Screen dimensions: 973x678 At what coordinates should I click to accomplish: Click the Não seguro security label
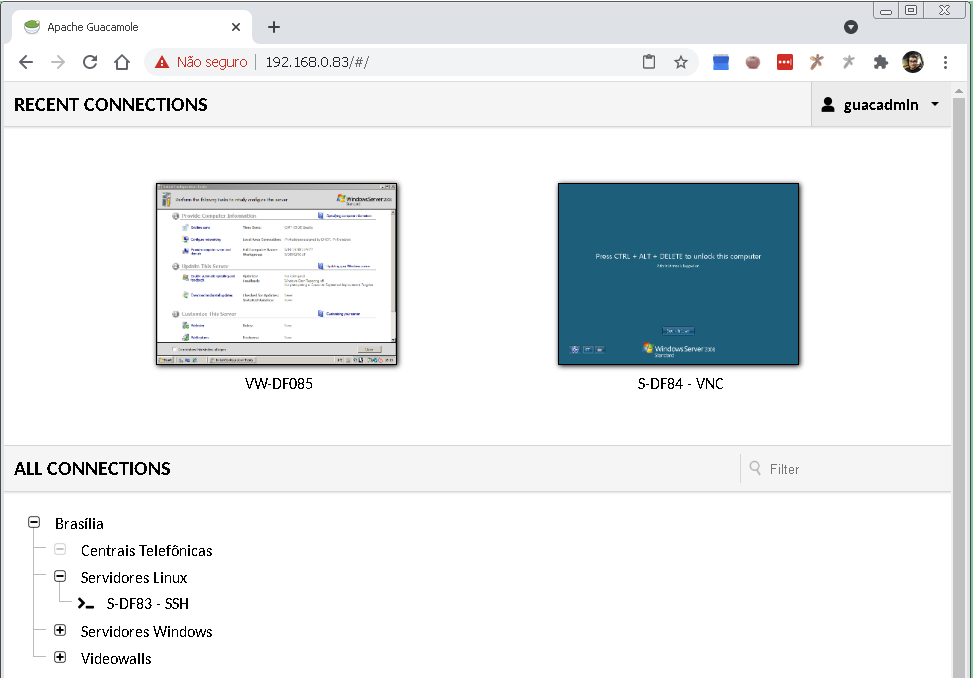(212, 62)
